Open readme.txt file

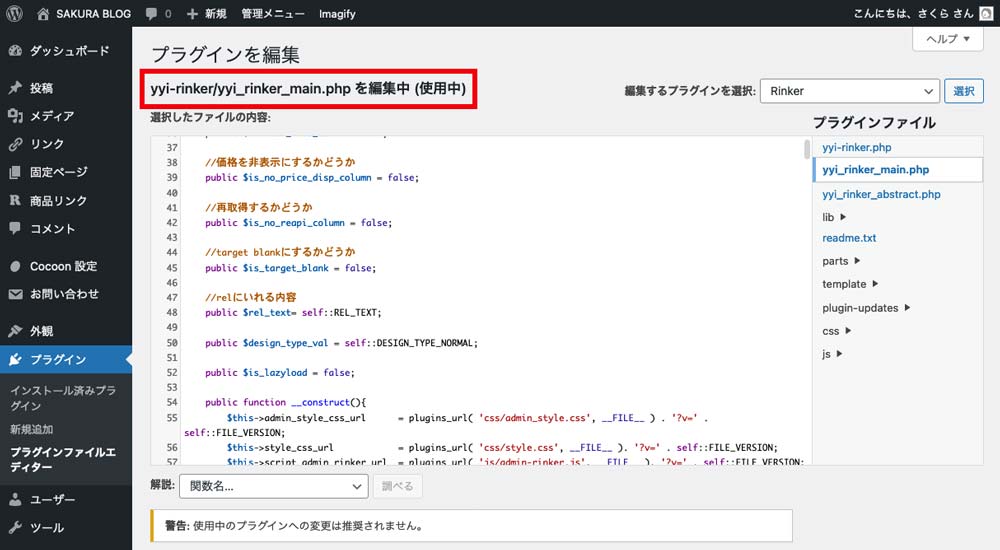click(849, 238)
